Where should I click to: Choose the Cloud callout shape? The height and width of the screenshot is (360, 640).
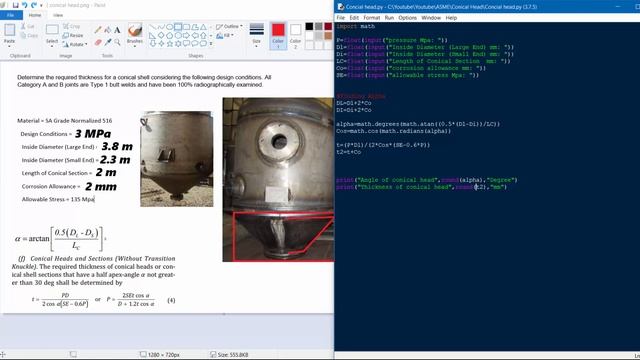203,44
